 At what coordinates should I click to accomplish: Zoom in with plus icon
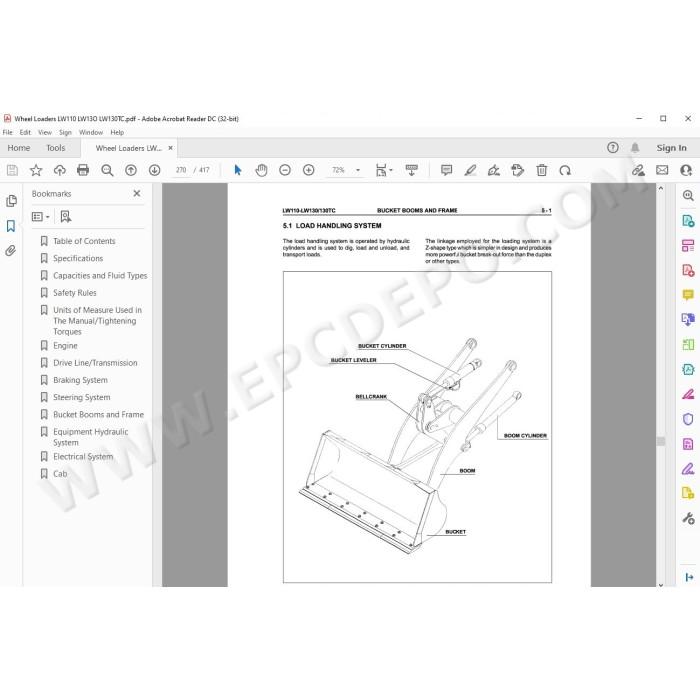[308, 170]
